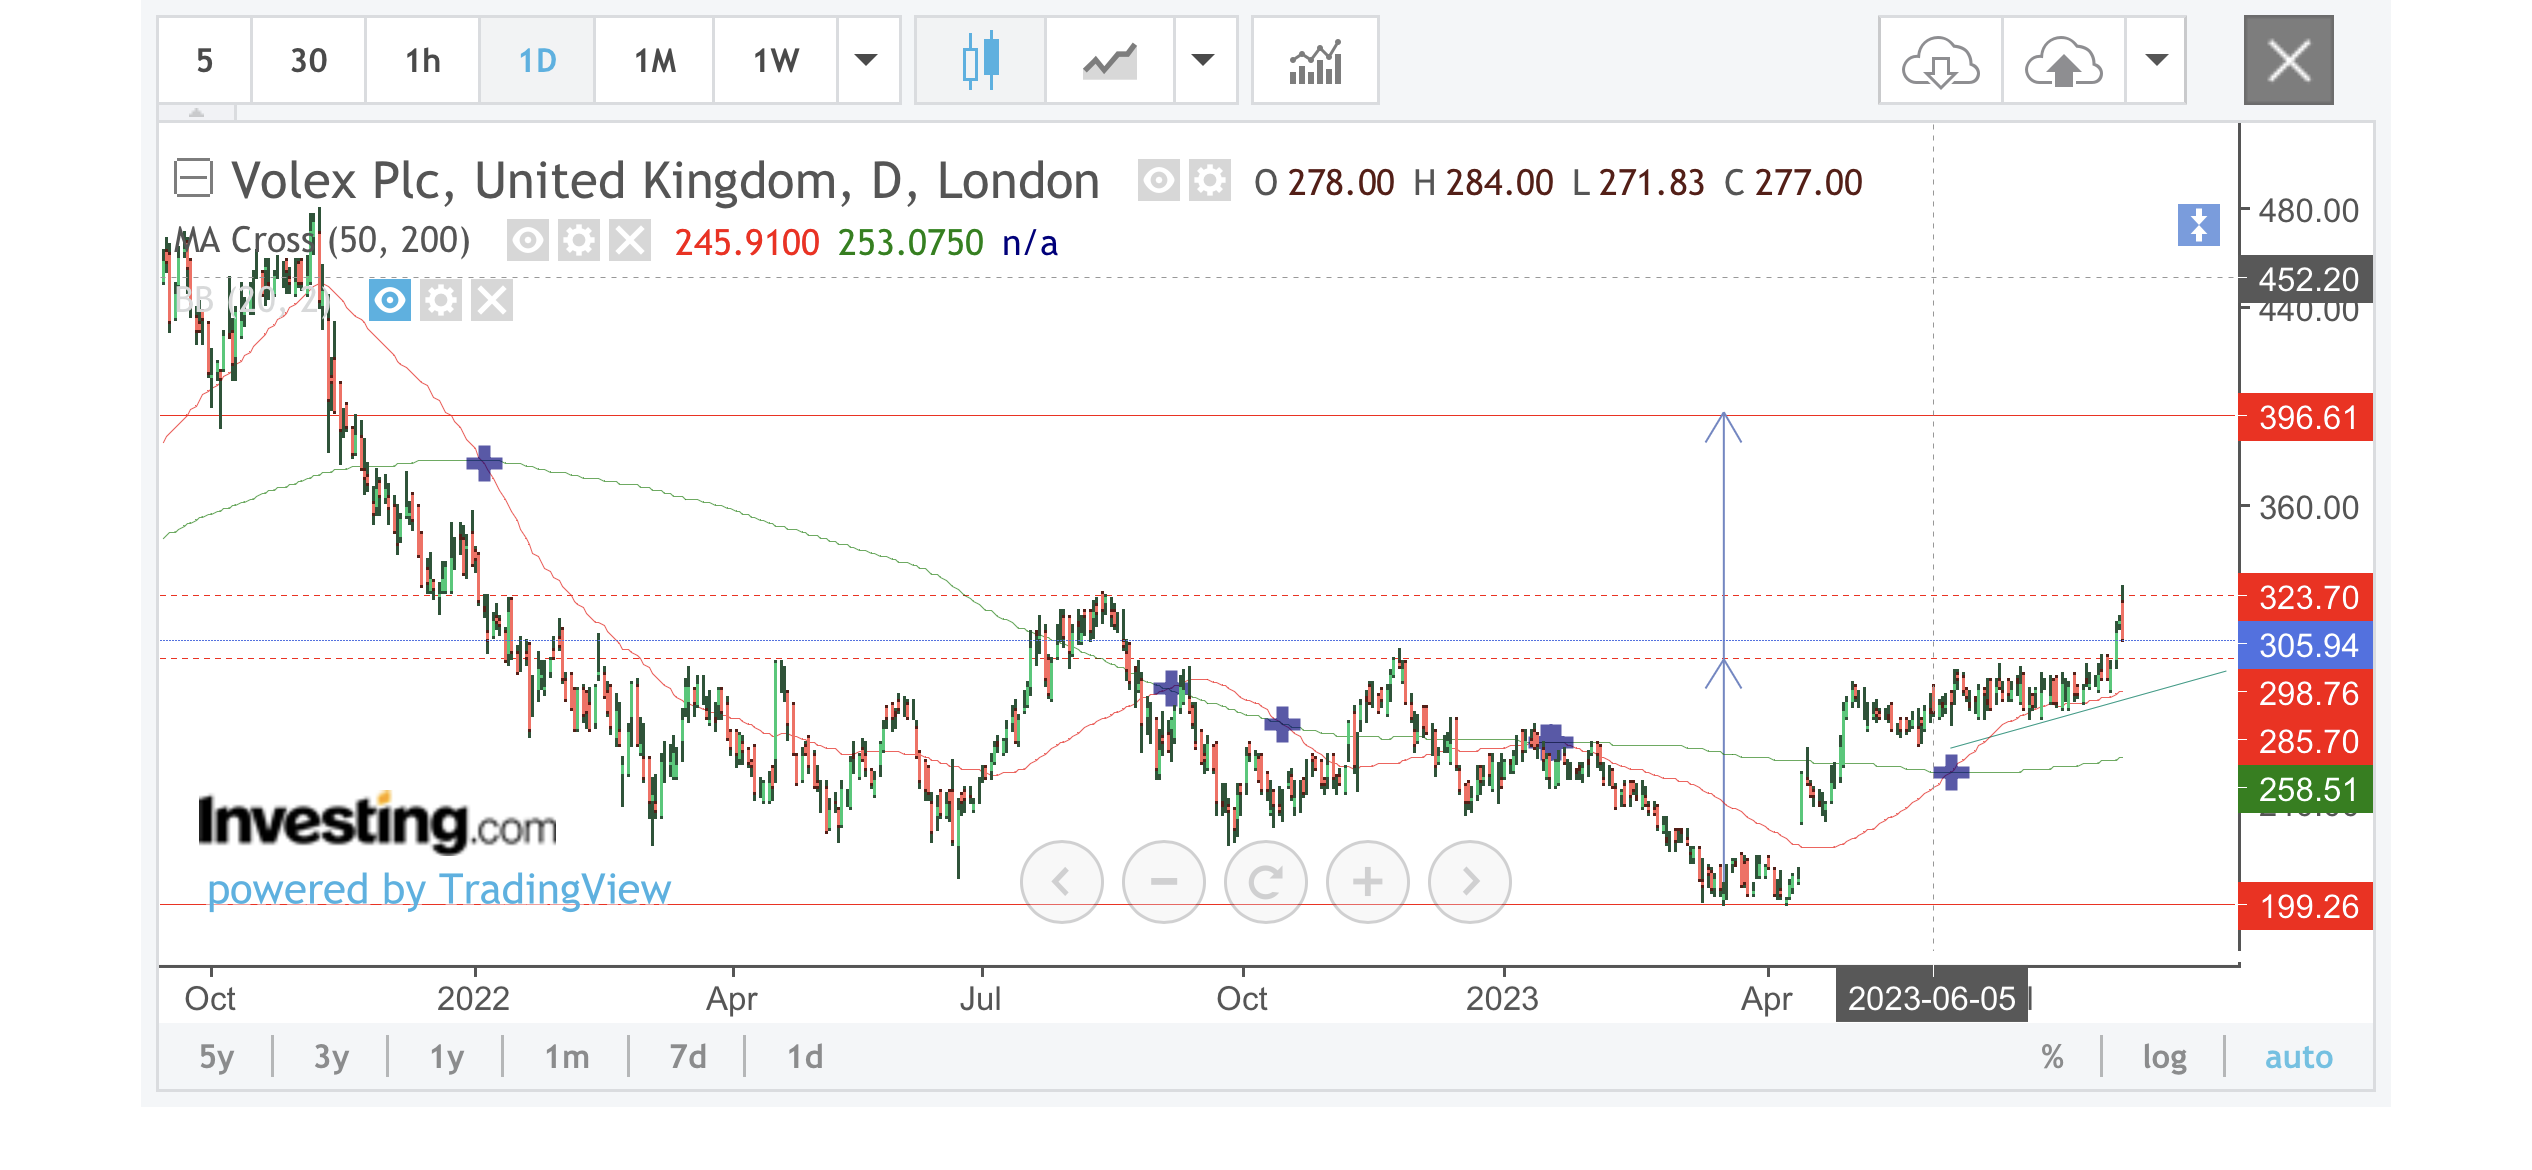
Task: Expand the chart type dropdown arrow
Action: click(x=1204, y=60)
